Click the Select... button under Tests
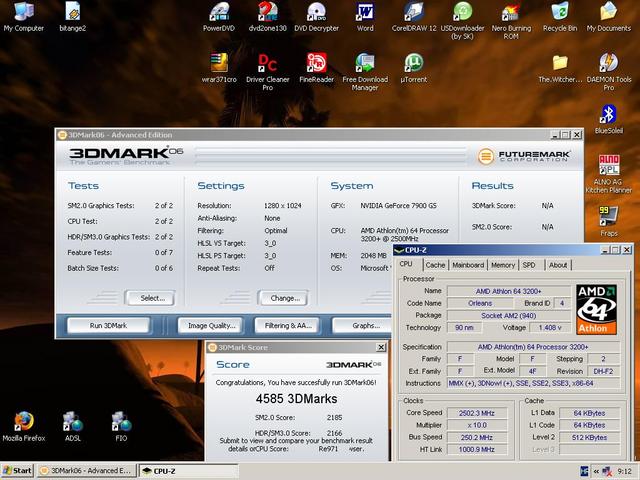640x480 pixels. click(152, 298)
